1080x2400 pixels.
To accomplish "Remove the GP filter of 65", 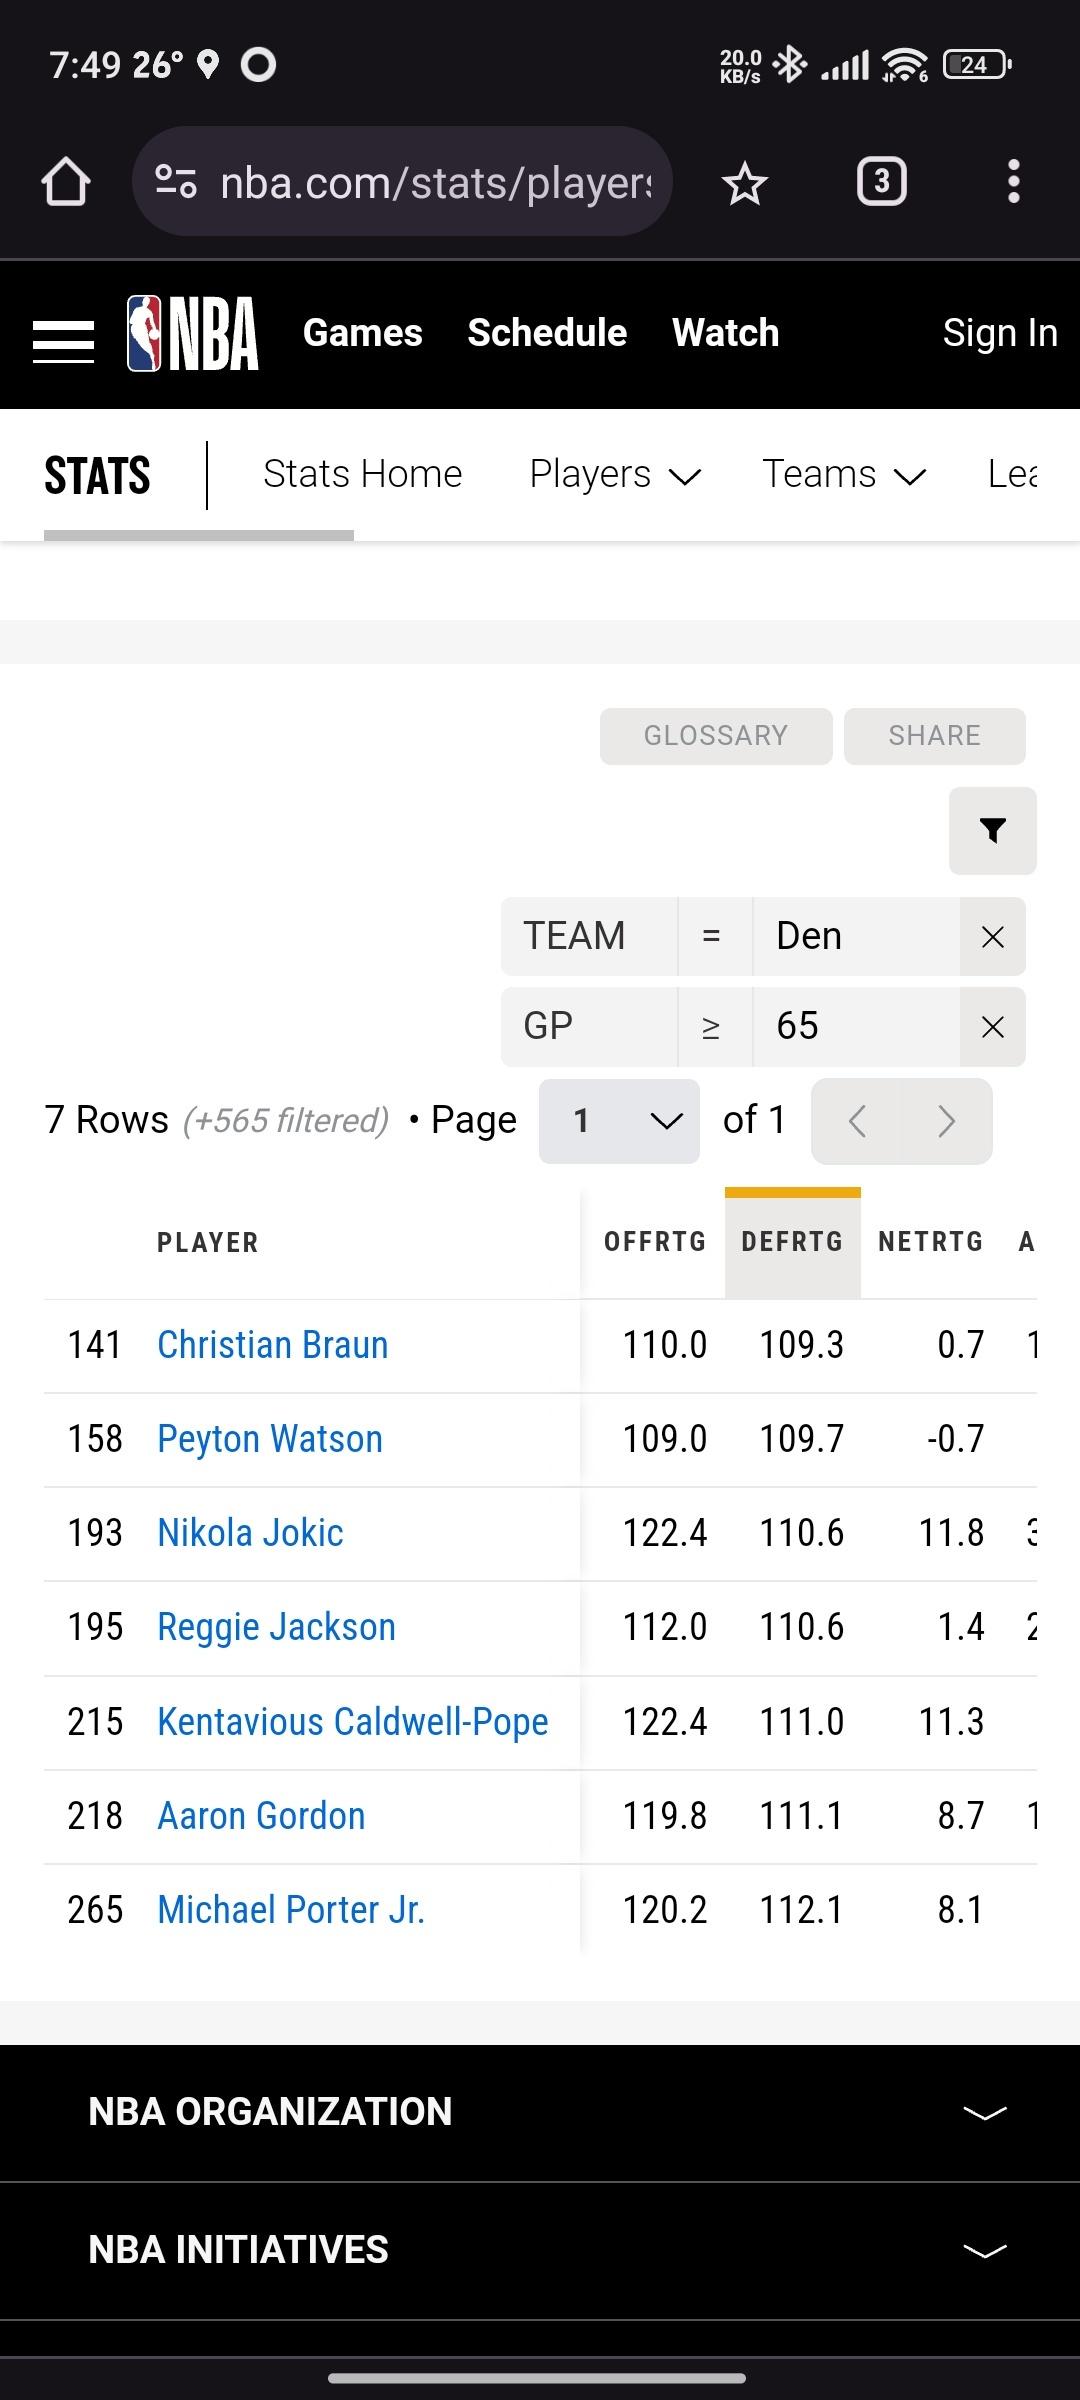I will (992, 1027).
